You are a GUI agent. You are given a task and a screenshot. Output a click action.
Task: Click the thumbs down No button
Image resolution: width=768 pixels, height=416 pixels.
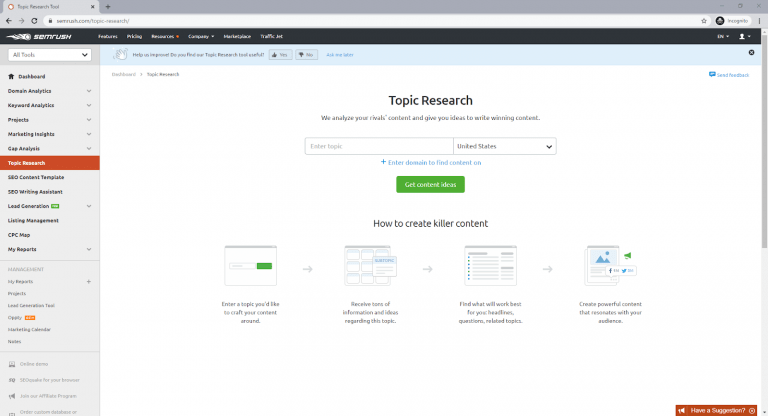coord(306,55)
